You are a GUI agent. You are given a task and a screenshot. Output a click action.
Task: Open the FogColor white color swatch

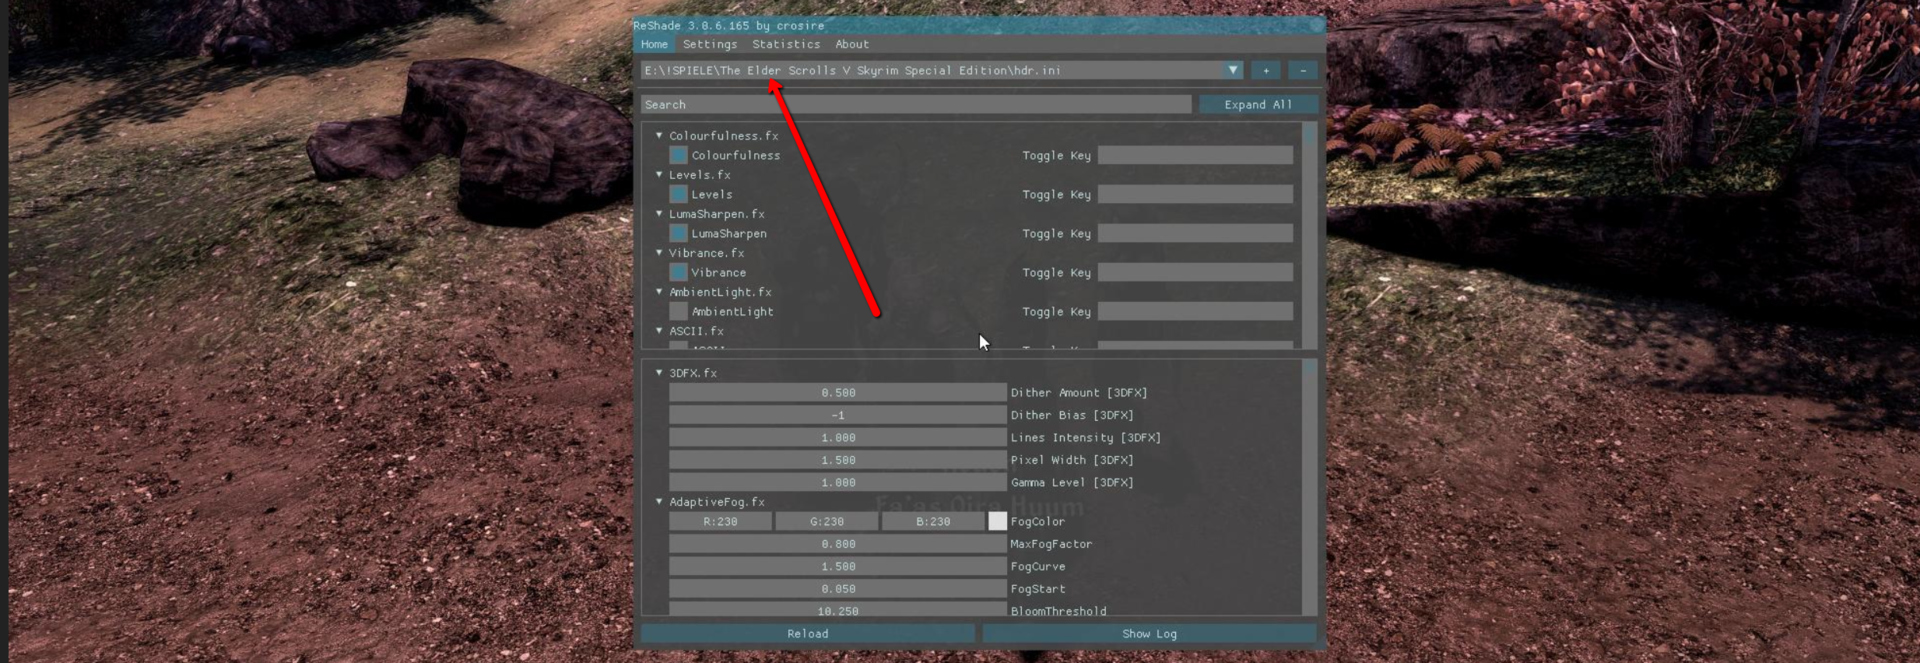click(x=997, y=521)
